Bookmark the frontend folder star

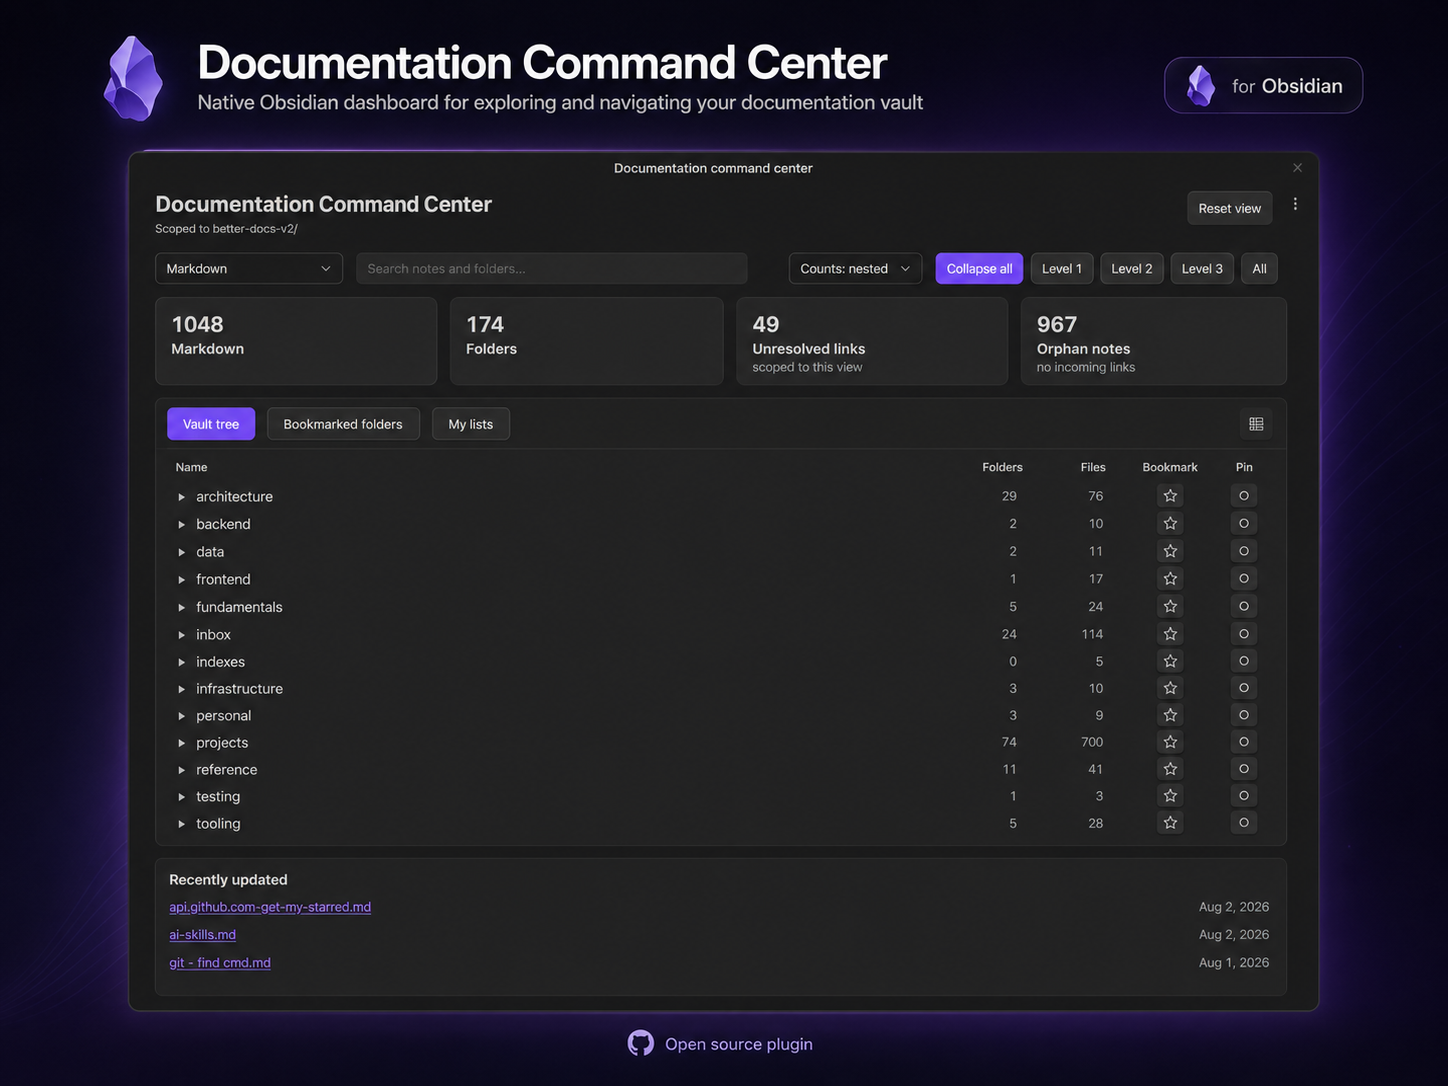point(1170,578)
